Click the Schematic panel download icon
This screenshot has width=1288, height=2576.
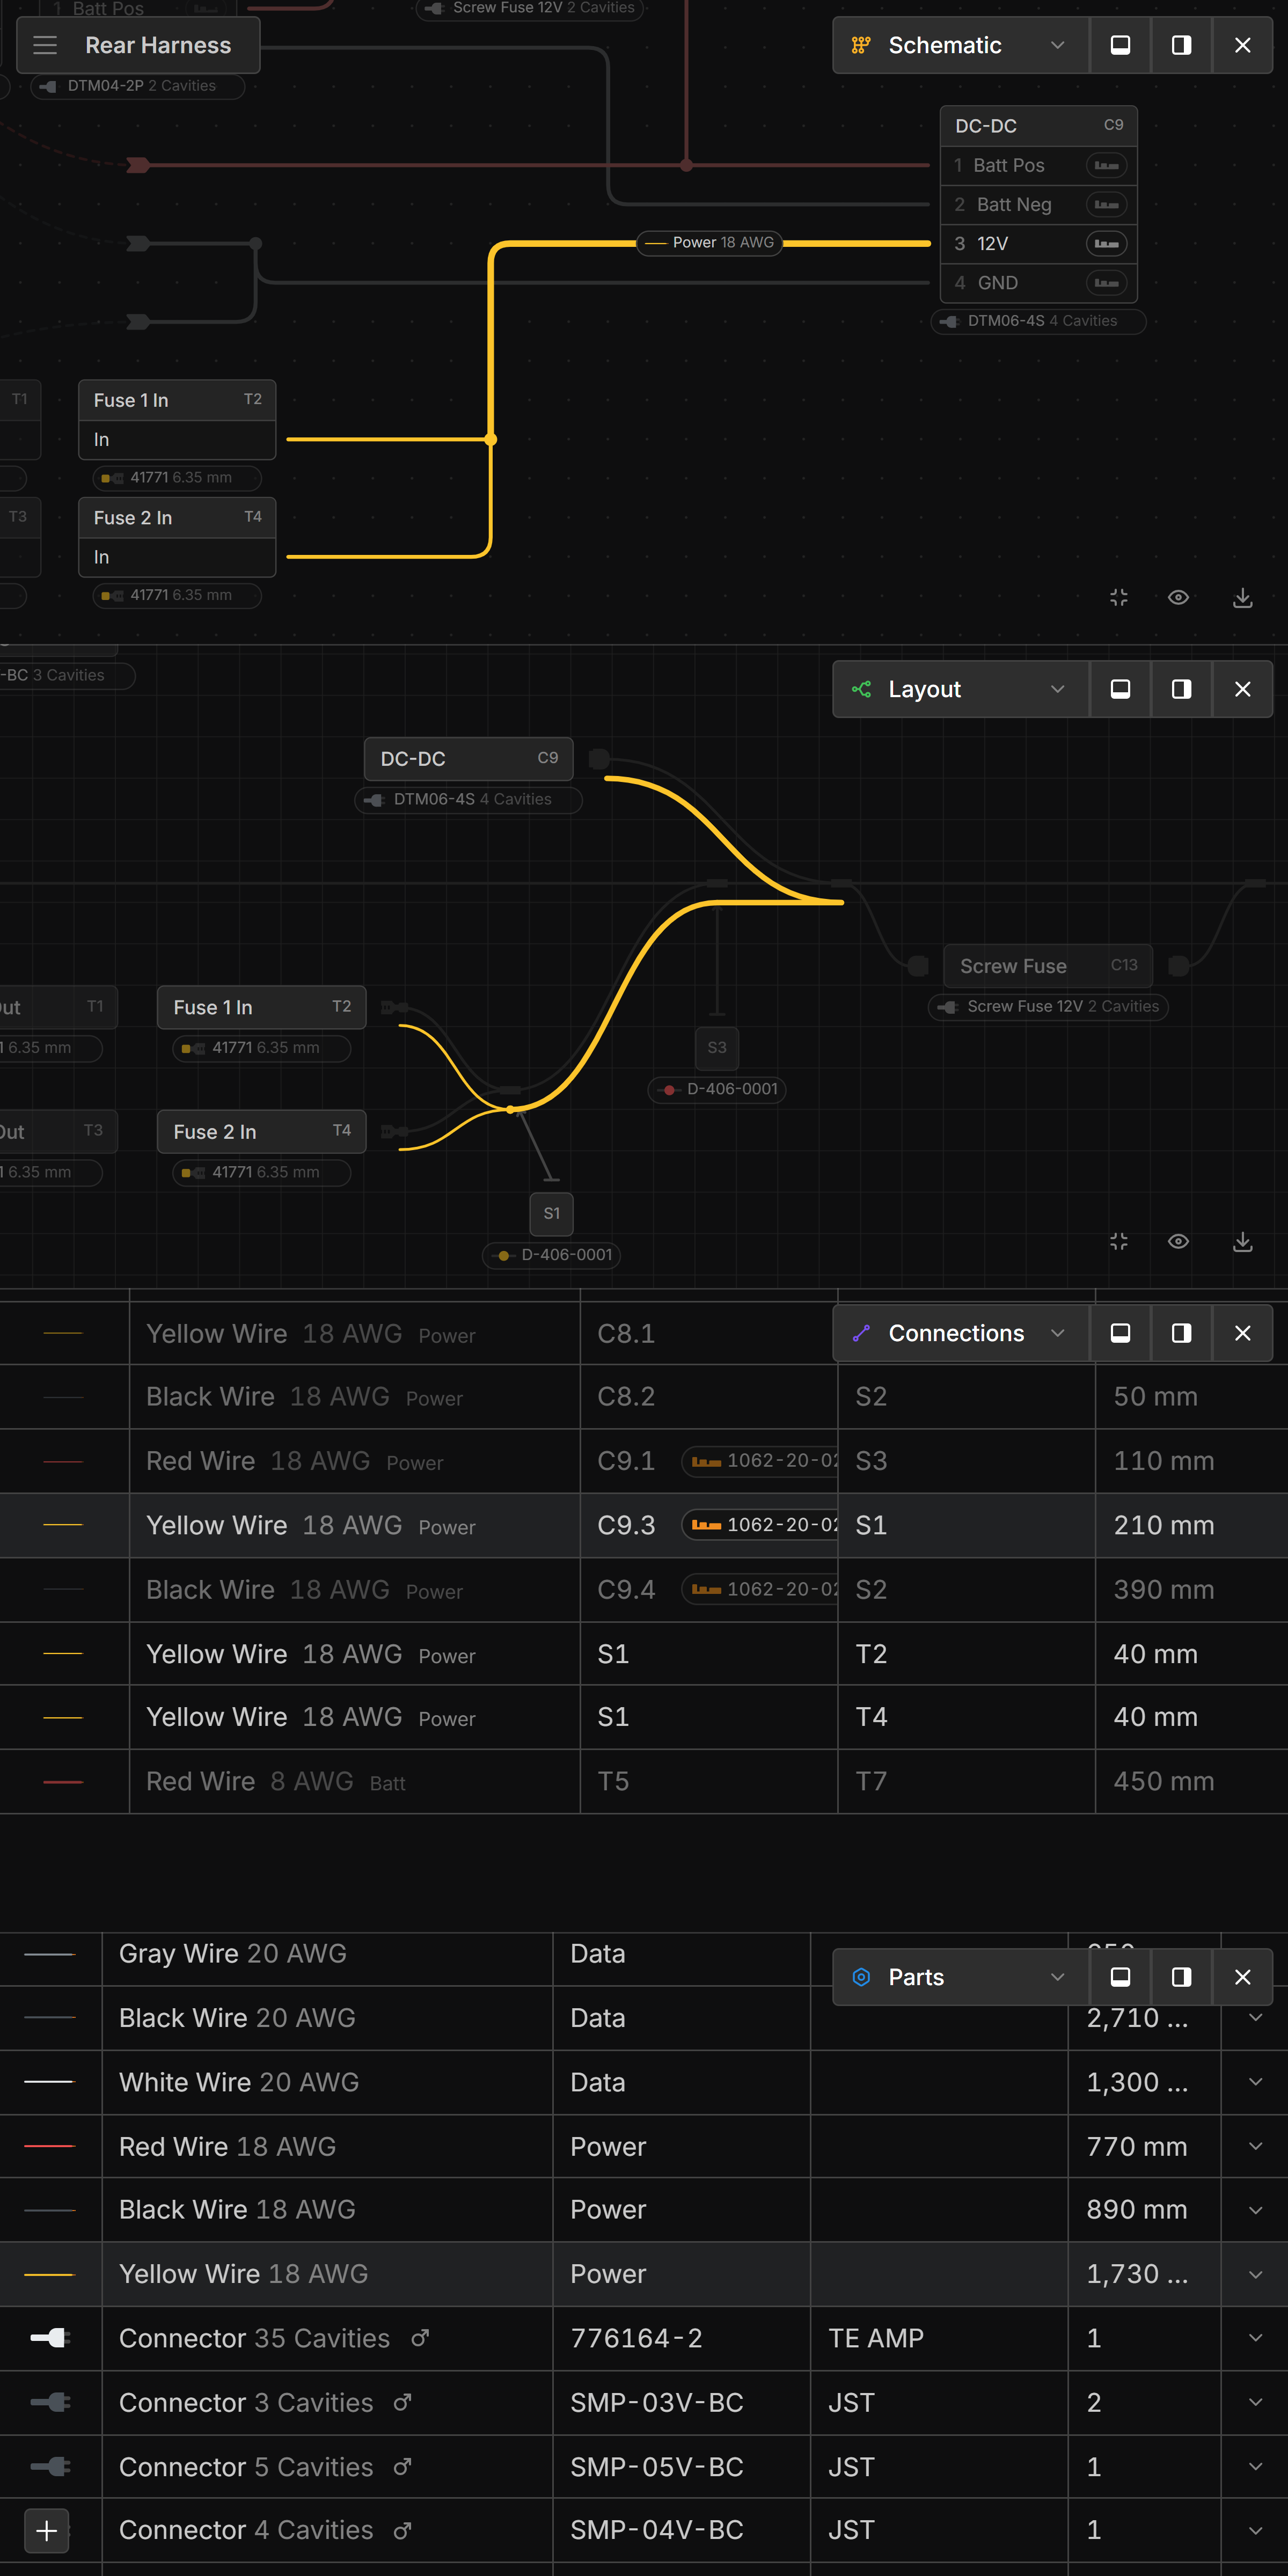click(1242, 597)
